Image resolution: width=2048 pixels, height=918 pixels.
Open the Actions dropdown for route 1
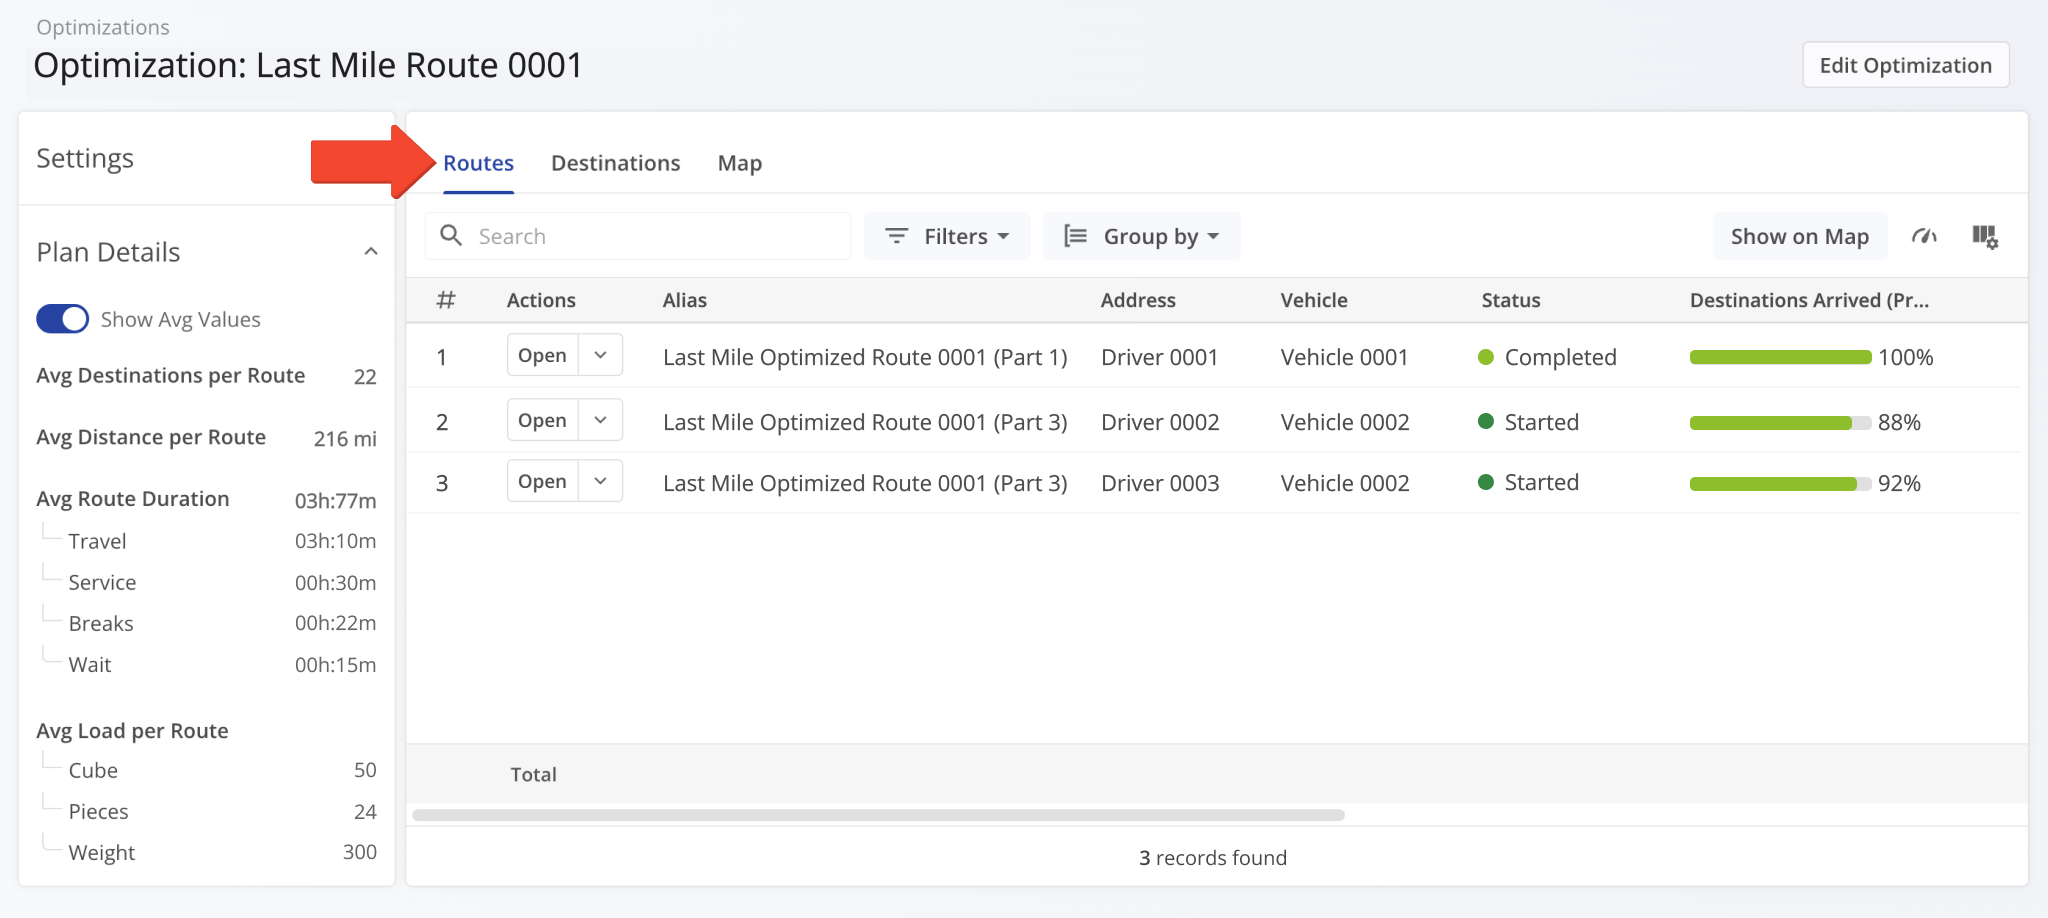point(600,354)
